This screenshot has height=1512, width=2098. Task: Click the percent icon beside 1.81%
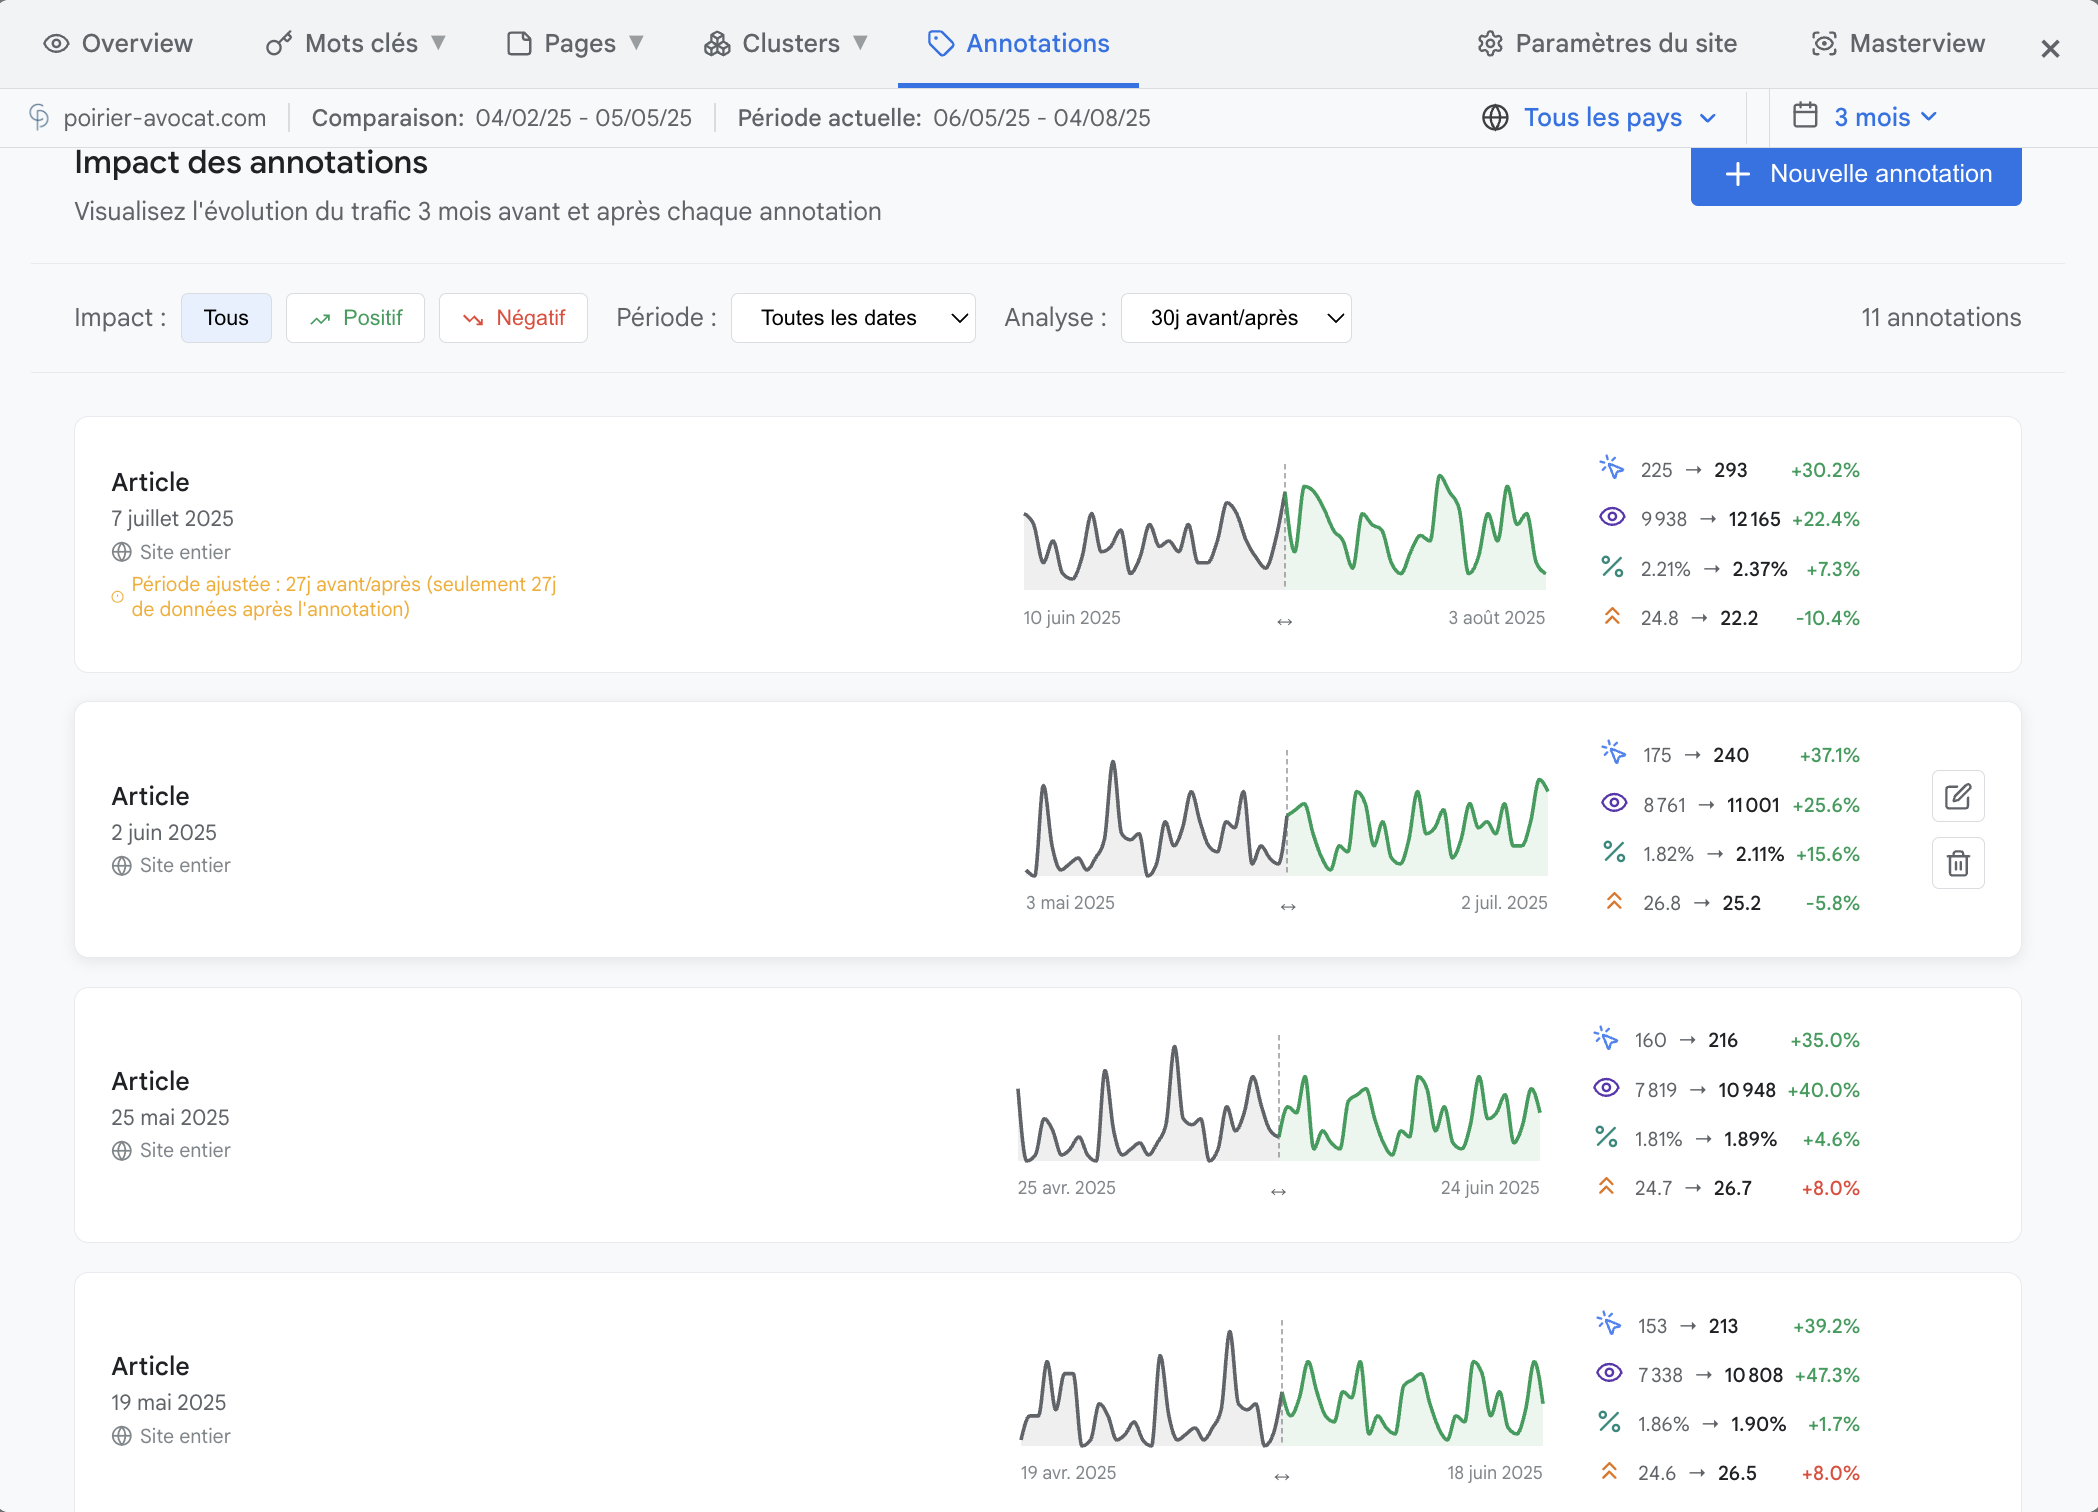(x=1605, y=1137)
